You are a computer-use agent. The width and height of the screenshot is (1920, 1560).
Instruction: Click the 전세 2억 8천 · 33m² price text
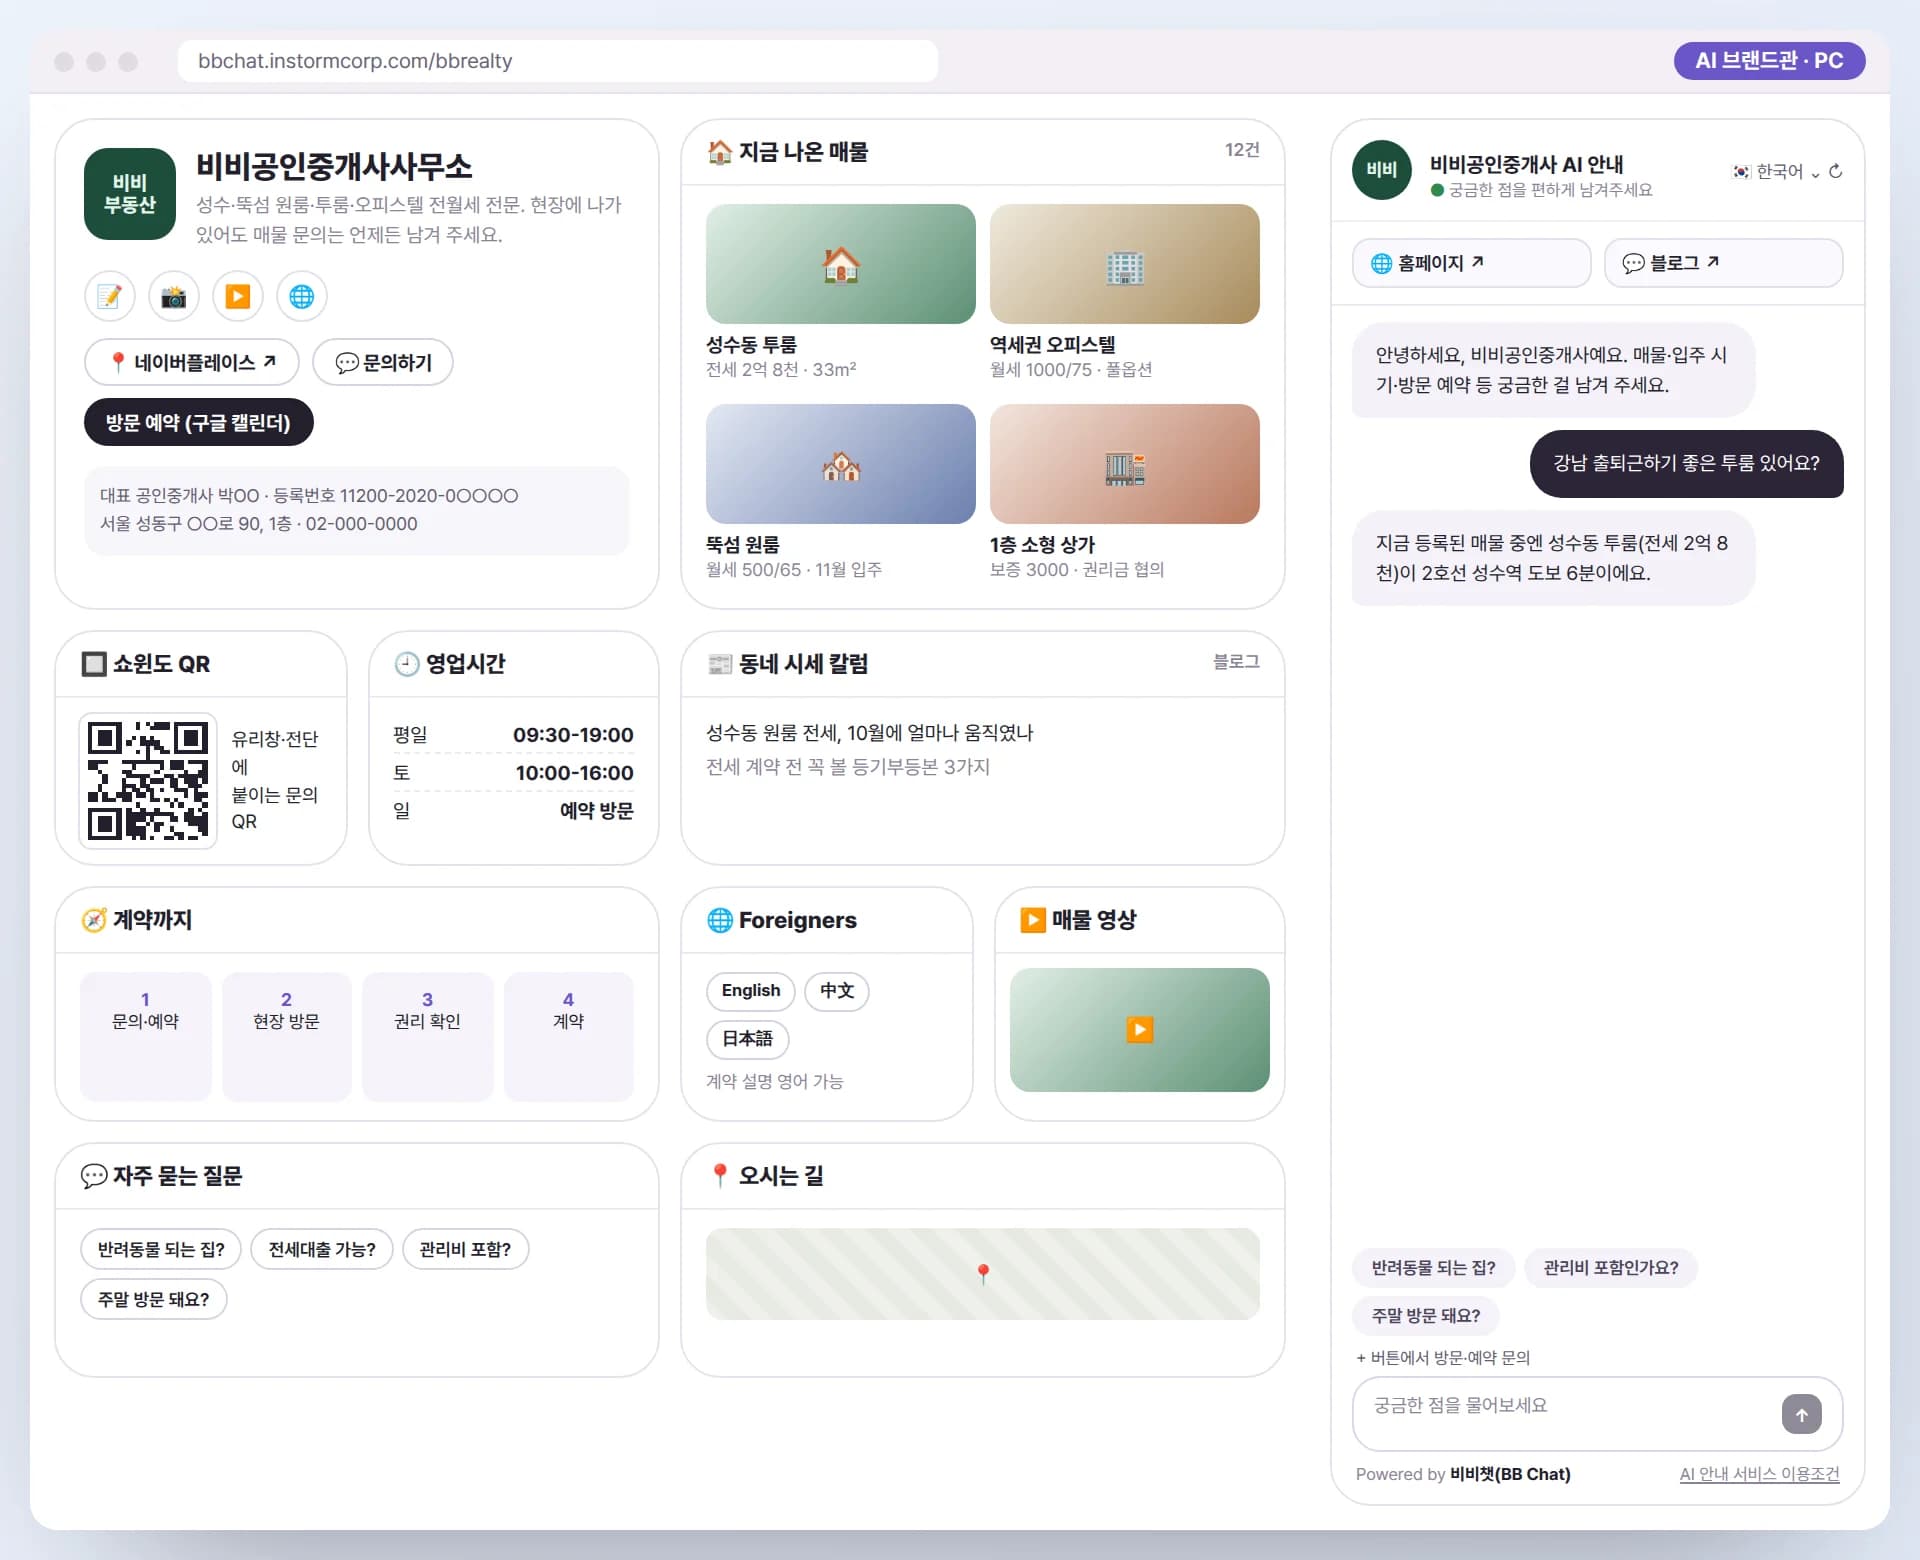(781, 370)
